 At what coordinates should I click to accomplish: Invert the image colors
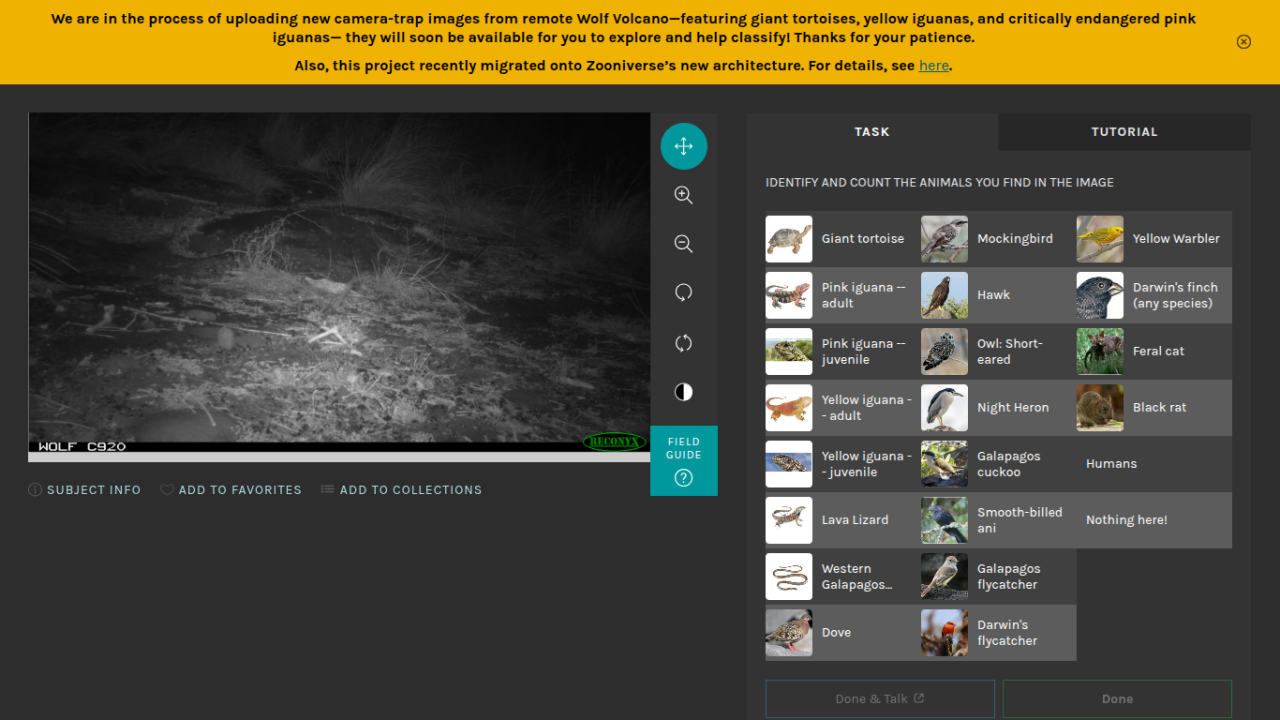[x=684, y=392]
